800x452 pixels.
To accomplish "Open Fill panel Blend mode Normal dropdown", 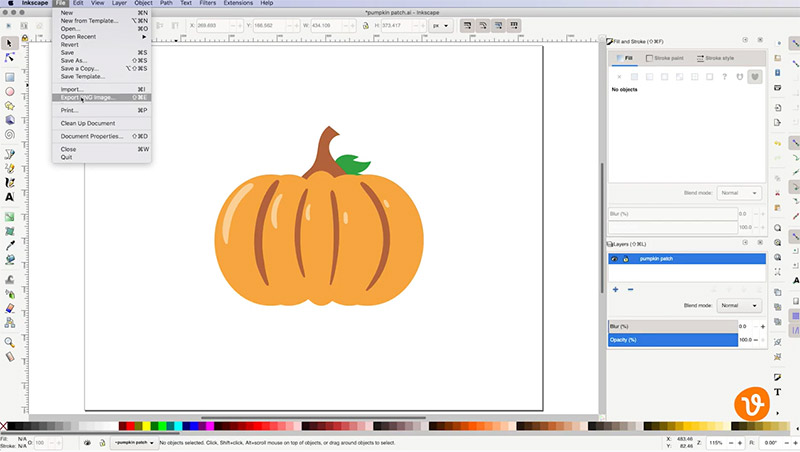I will [x=739, y=193].
